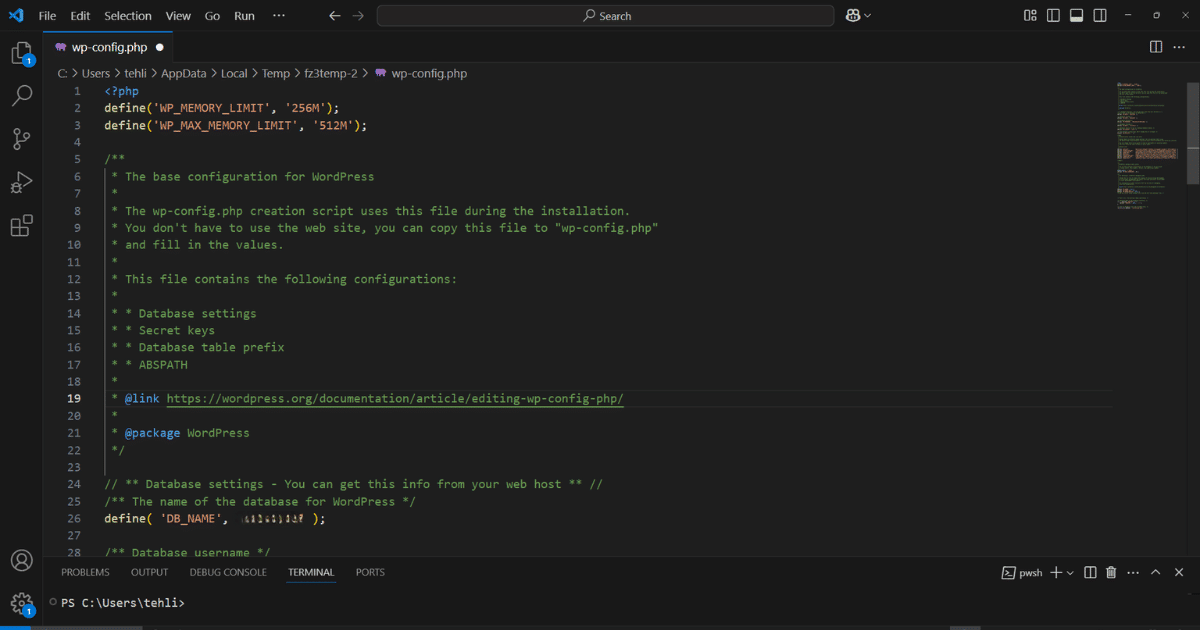Open the Copilot chat icon
The image size is (1200, 630).
pyautogui.click(x=852, y=16)
